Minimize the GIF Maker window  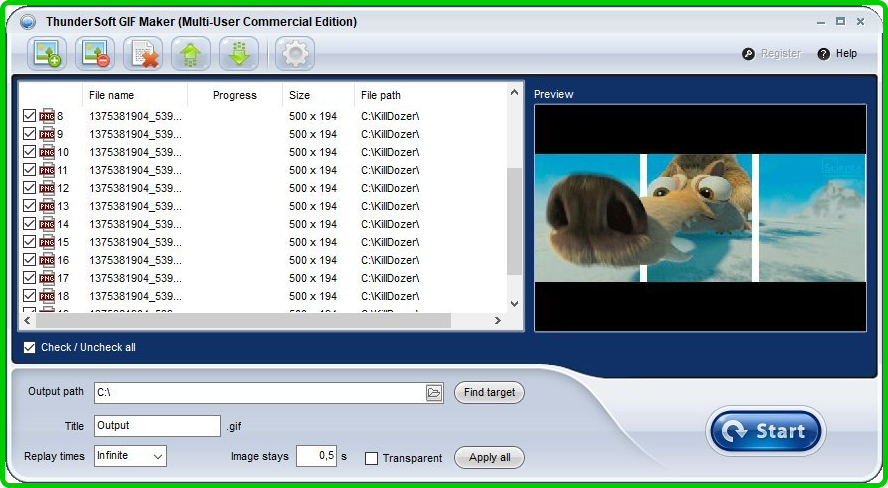pyautogui.click(x=821, y=23)
